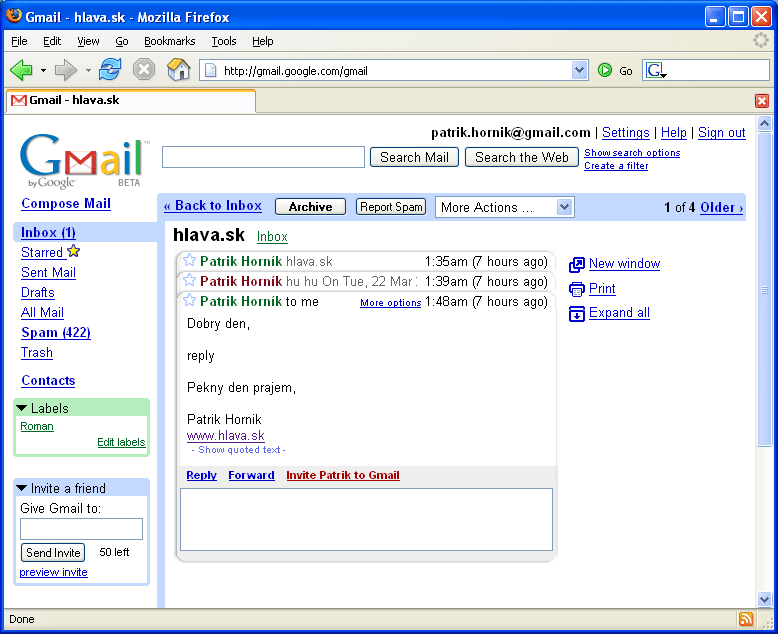Click the Back arrow in Firefox toolbar
778x634 pixels.
21,70
